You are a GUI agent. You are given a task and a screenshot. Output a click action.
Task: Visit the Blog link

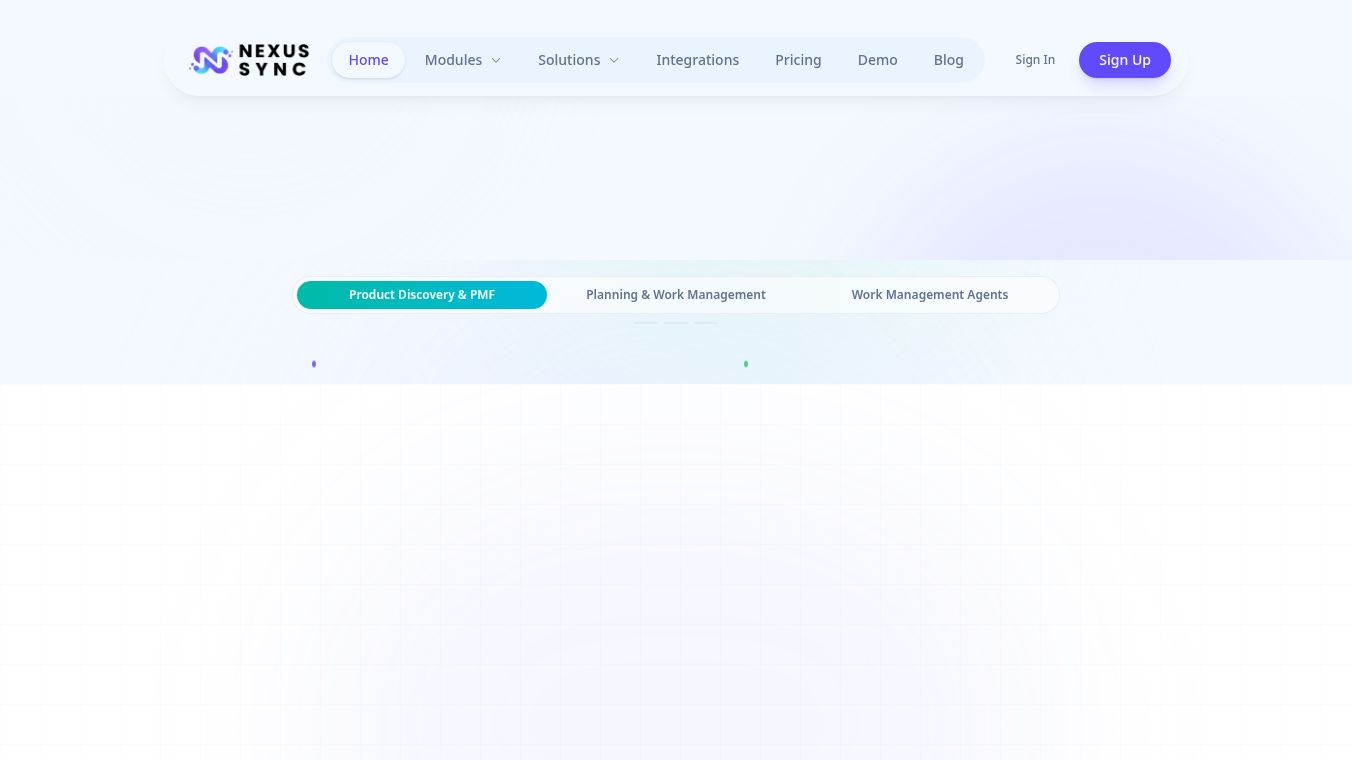tap(948, 60)
